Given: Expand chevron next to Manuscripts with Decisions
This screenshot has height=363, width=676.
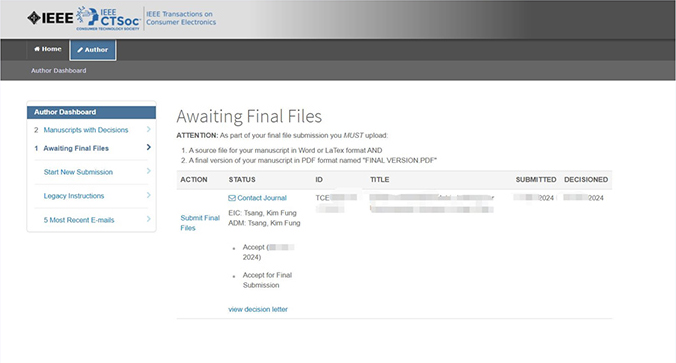Looking at the screenshot, I should click(x=148, y=129).
